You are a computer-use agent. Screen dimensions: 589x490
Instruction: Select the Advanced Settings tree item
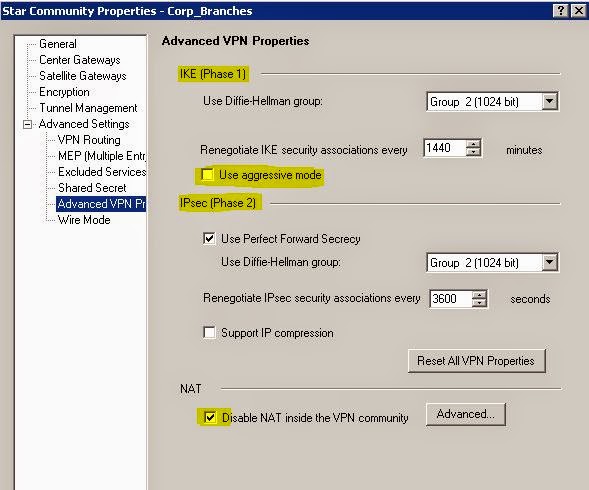(84, 124)
